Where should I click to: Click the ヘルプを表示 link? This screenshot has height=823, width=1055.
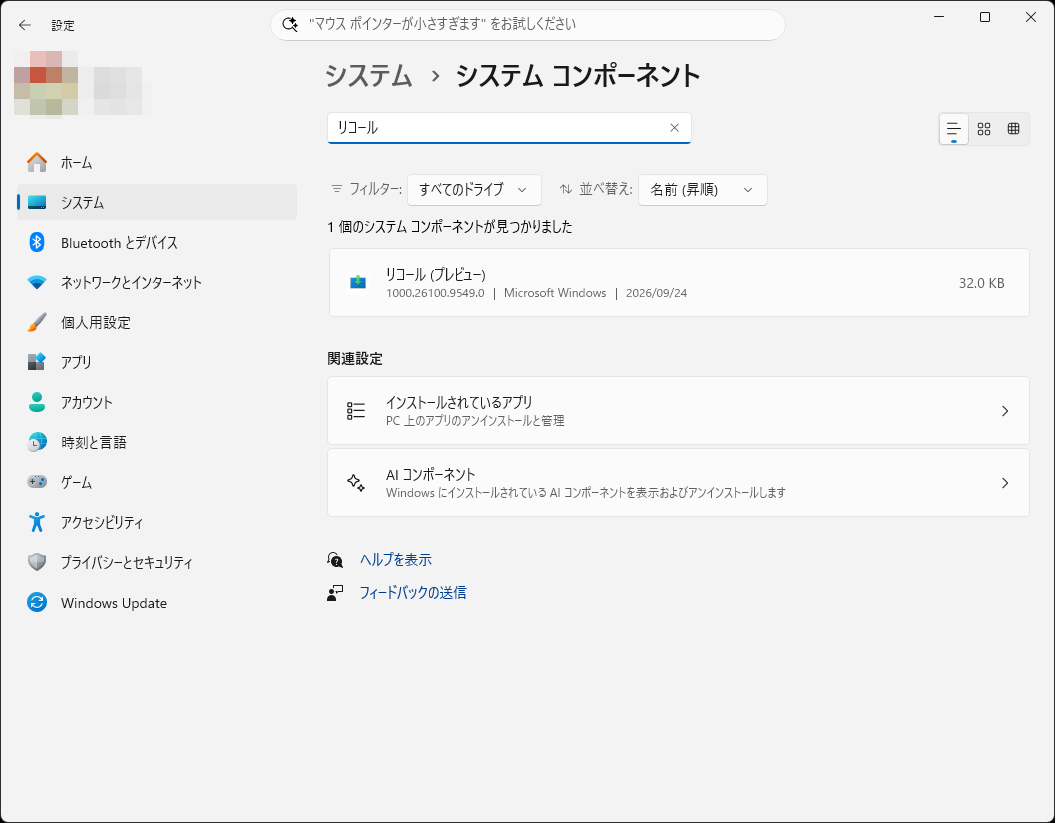pos(396,560)
